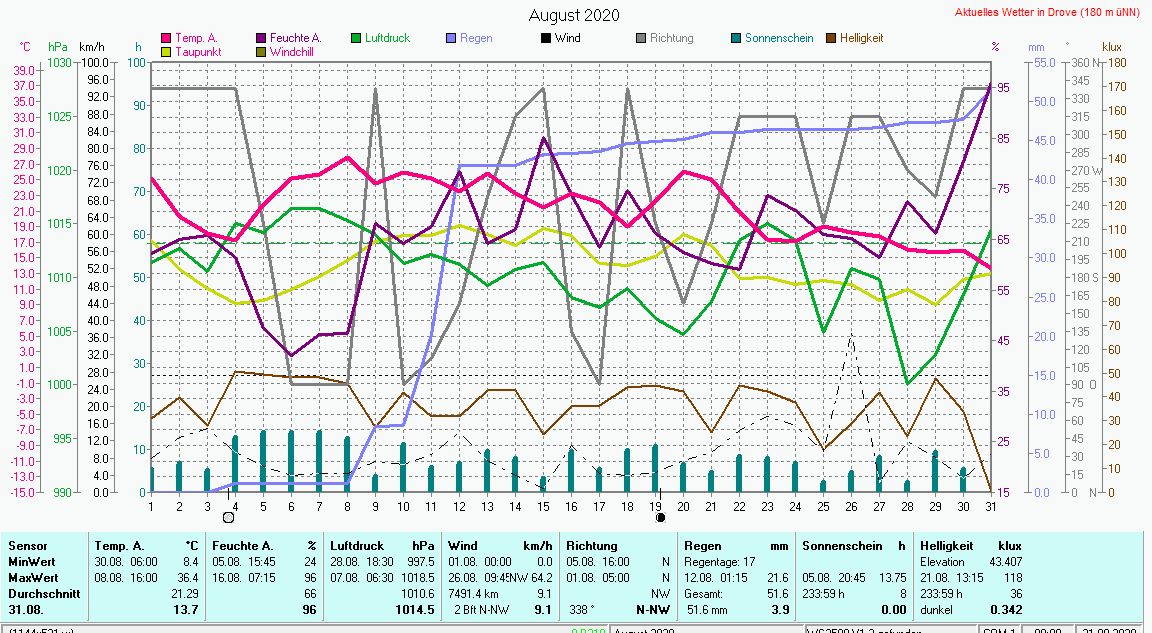The width and height of the screenshot is (1152, 633).
Task: Click the purple Feuchte A. legend square
Action: (261, 38)
